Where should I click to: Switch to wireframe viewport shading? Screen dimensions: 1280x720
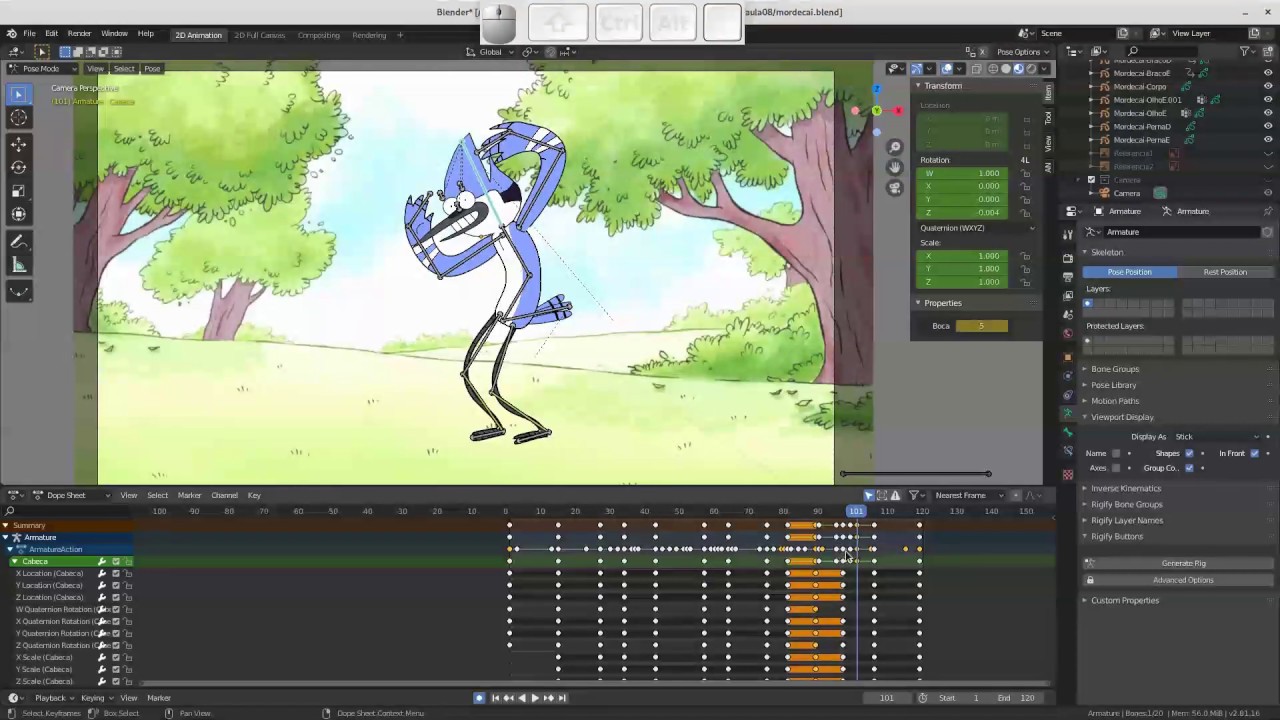point(992,69)
